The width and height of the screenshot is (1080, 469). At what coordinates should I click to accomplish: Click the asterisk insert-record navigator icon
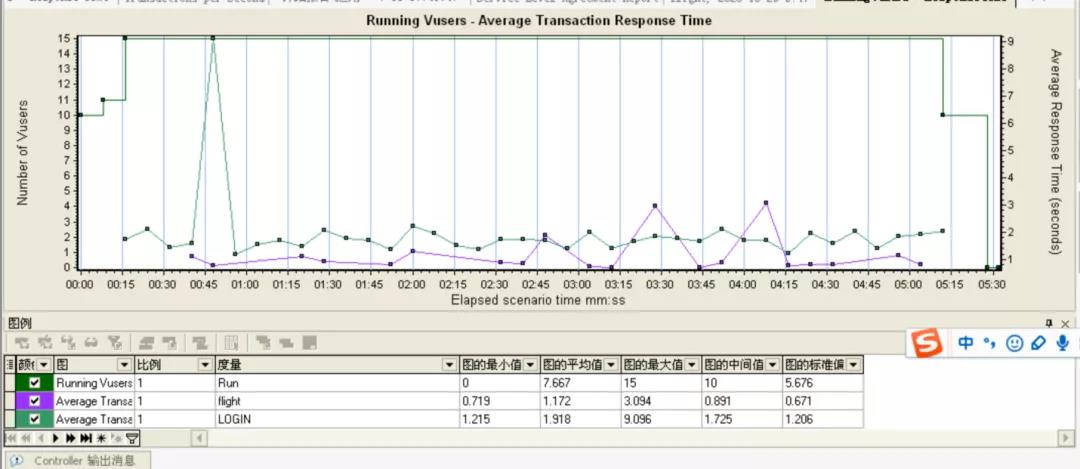point(101,438)
